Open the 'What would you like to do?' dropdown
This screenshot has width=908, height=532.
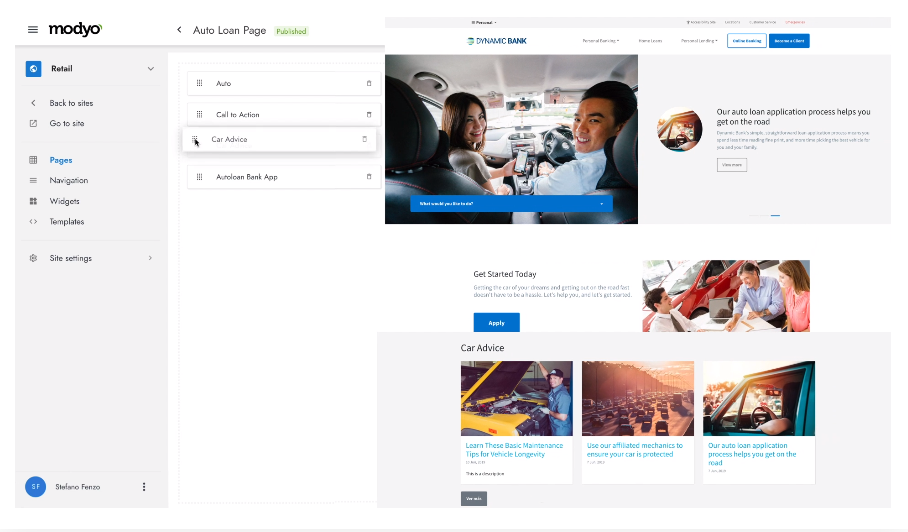(x=511, y=203)
